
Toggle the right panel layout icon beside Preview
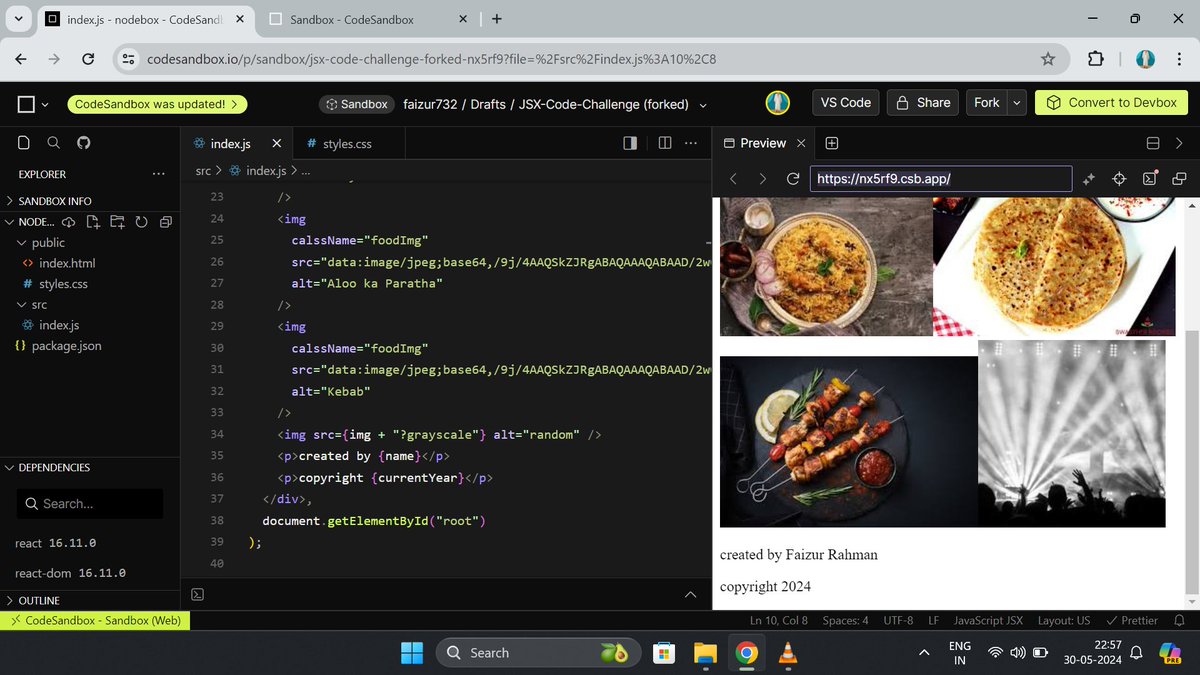pos(1152,142)
